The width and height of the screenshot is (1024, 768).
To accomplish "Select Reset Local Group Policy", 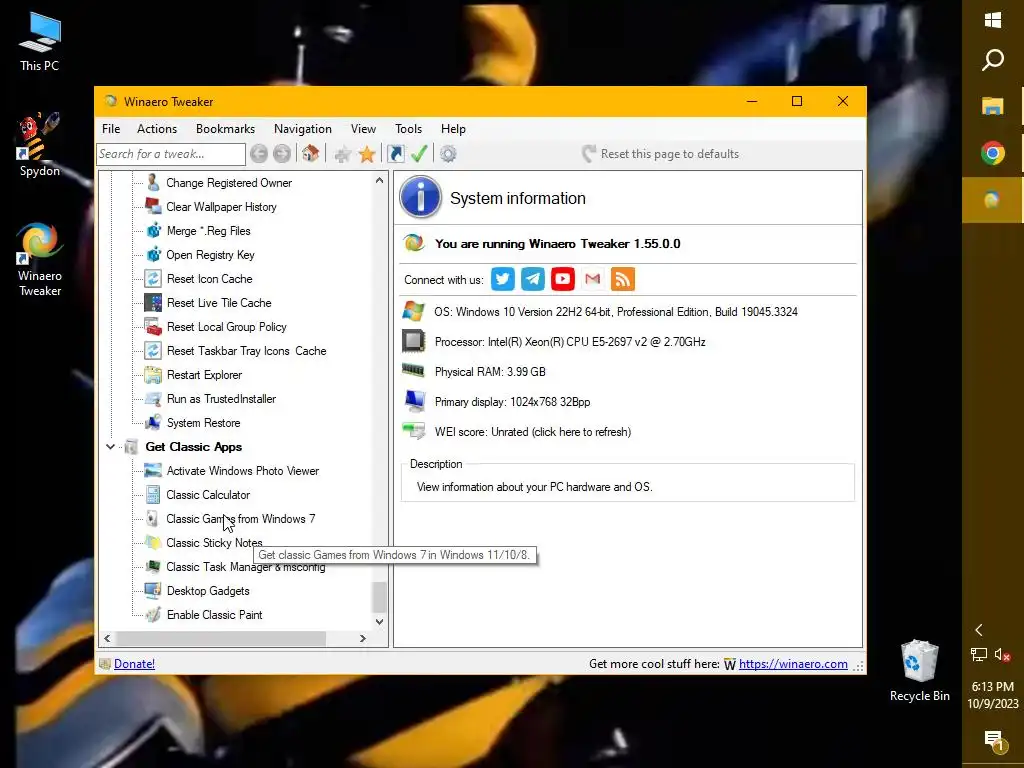I will click(x=227, y=327).
